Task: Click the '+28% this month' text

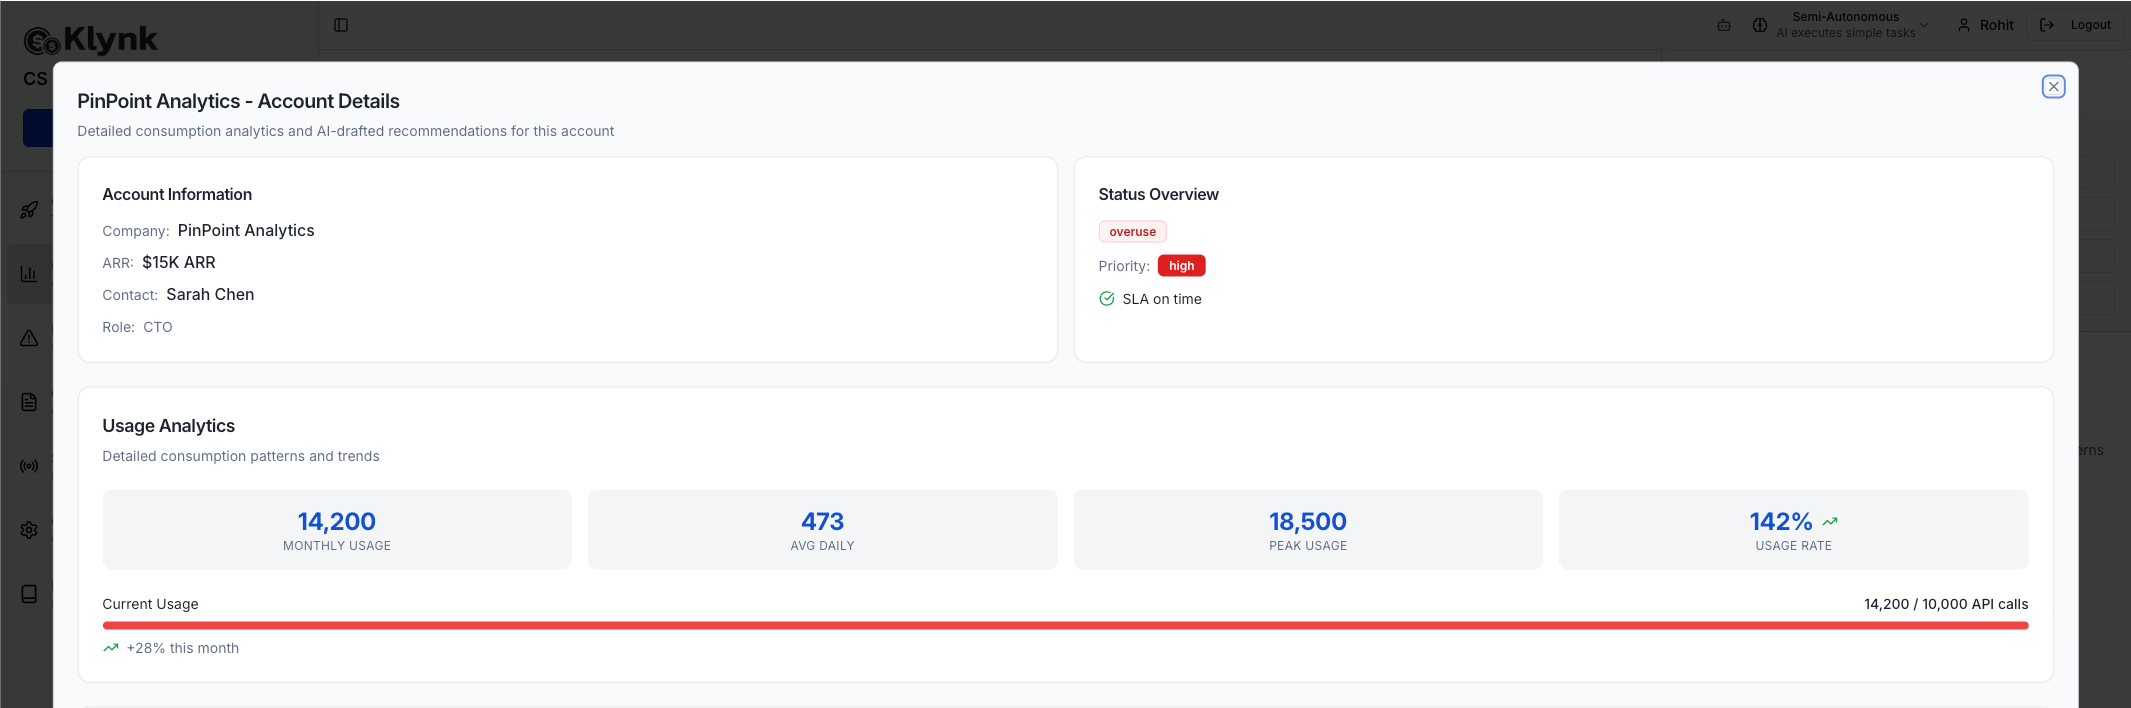Action: tap(183, 648)
